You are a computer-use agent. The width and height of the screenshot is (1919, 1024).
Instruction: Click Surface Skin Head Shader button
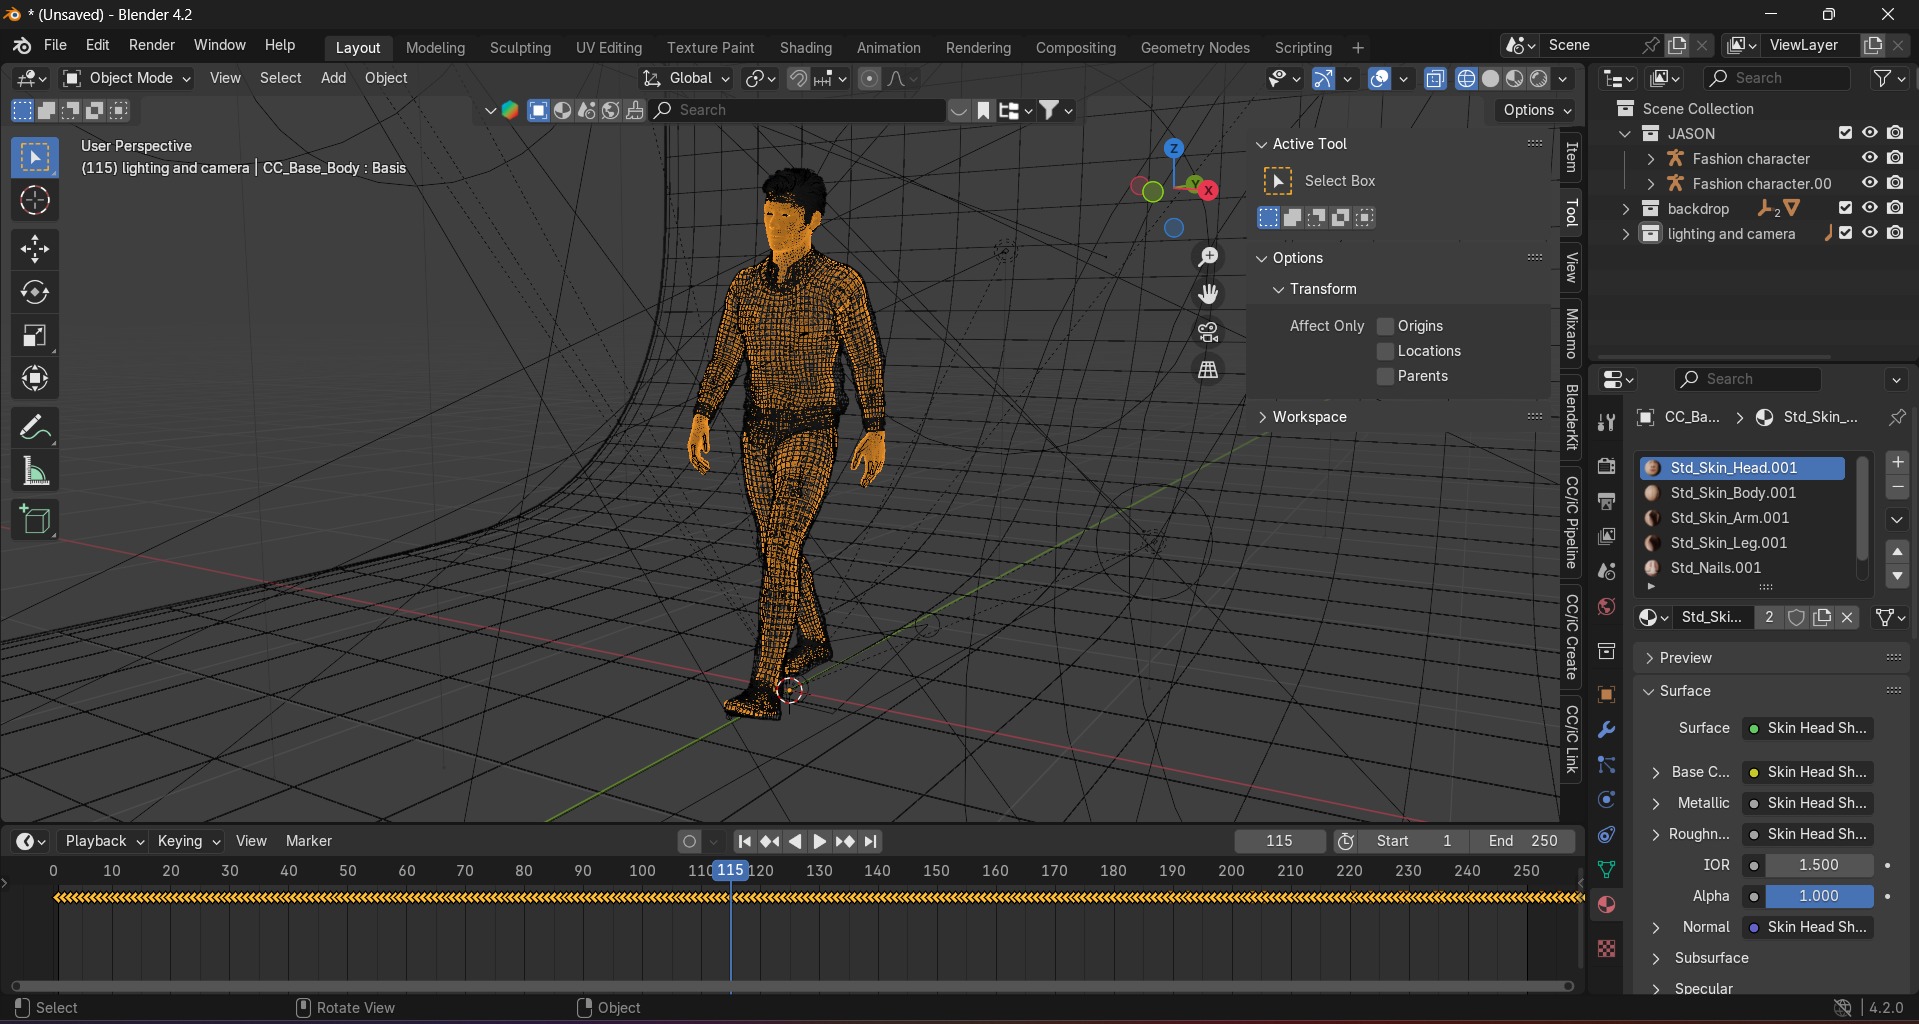(1808, 728)
